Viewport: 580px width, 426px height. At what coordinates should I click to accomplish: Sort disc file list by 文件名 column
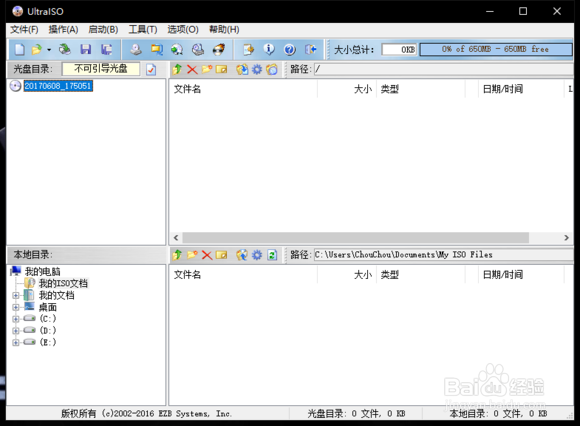point(243,89)
